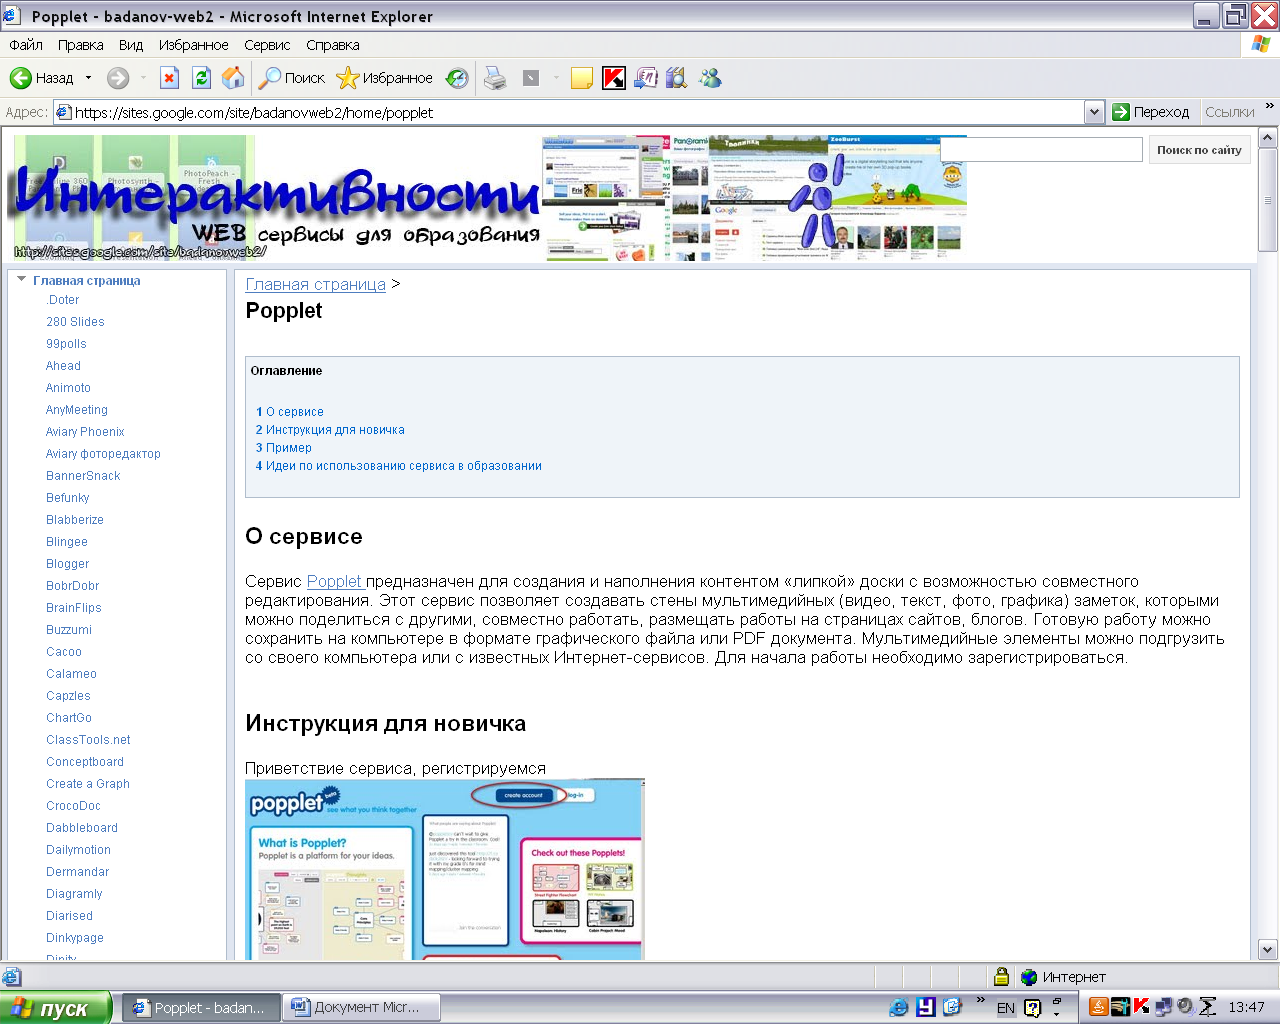Viewport: 1280px width, 1024px height.
Task: Click the Поиск по сайту button
Action: click(1199, 150)
